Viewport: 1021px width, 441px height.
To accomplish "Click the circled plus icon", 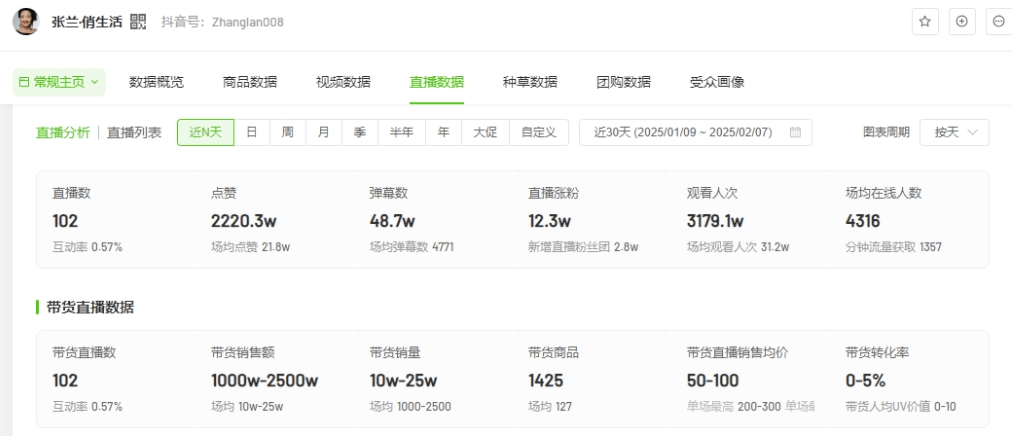I will point(962,21).
